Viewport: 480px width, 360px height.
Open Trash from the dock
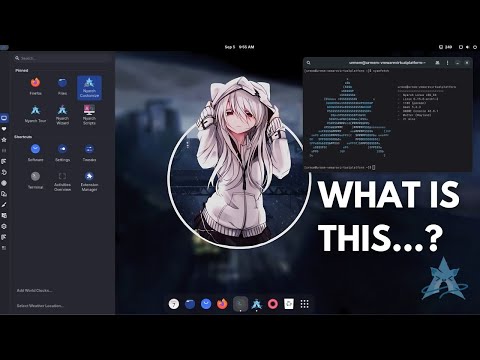pyautogui.click(x=289, y=304)
